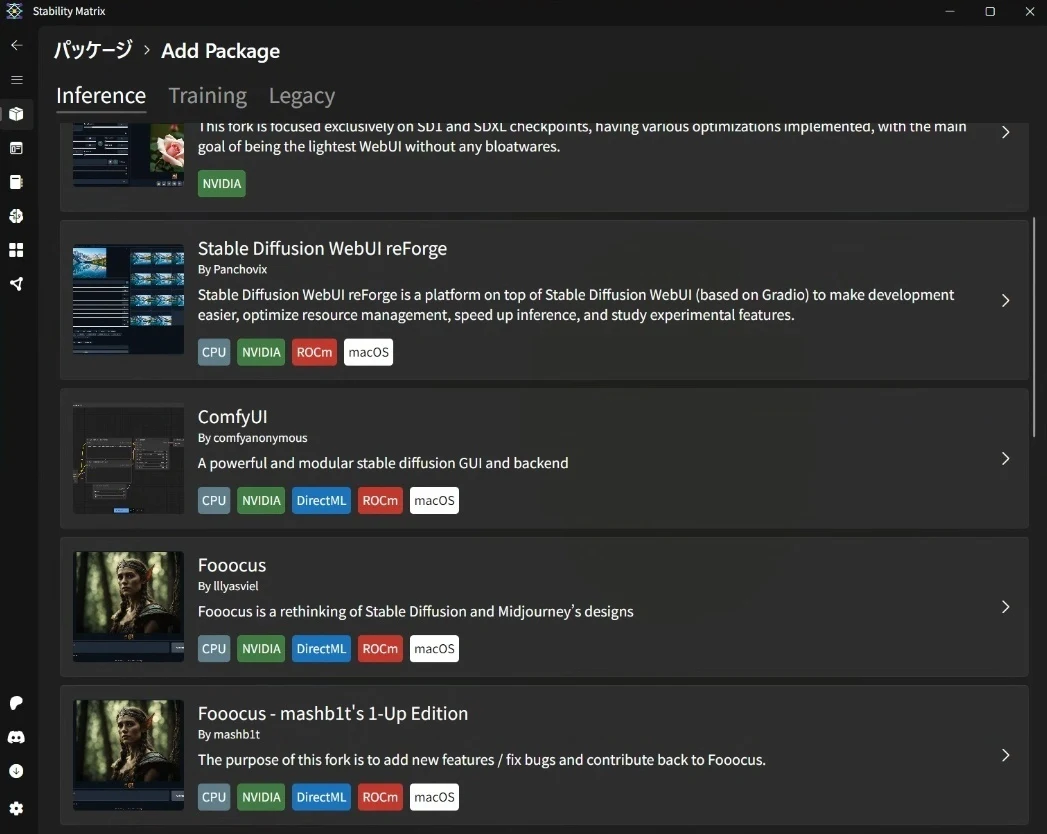Click the Stable Diffusion WebUI reForge thumbnail

(x=128, y=300)
